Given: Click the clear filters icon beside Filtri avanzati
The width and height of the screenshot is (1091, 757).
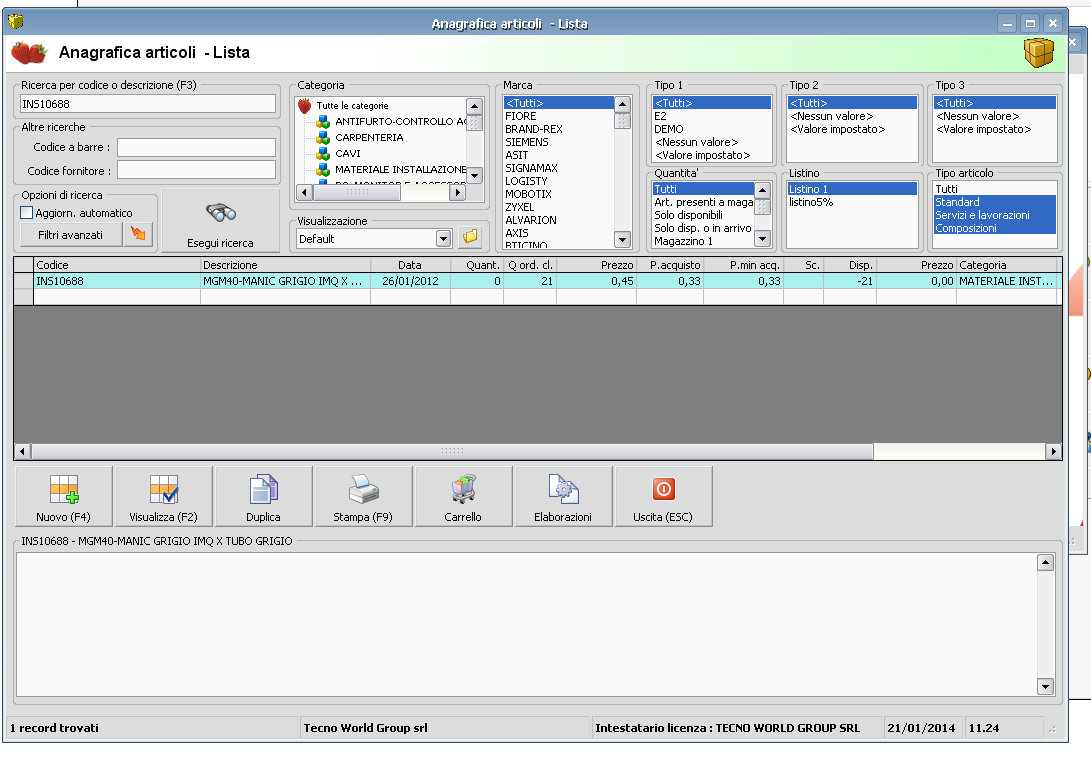Looking at the screenshot, I should 138,235.
